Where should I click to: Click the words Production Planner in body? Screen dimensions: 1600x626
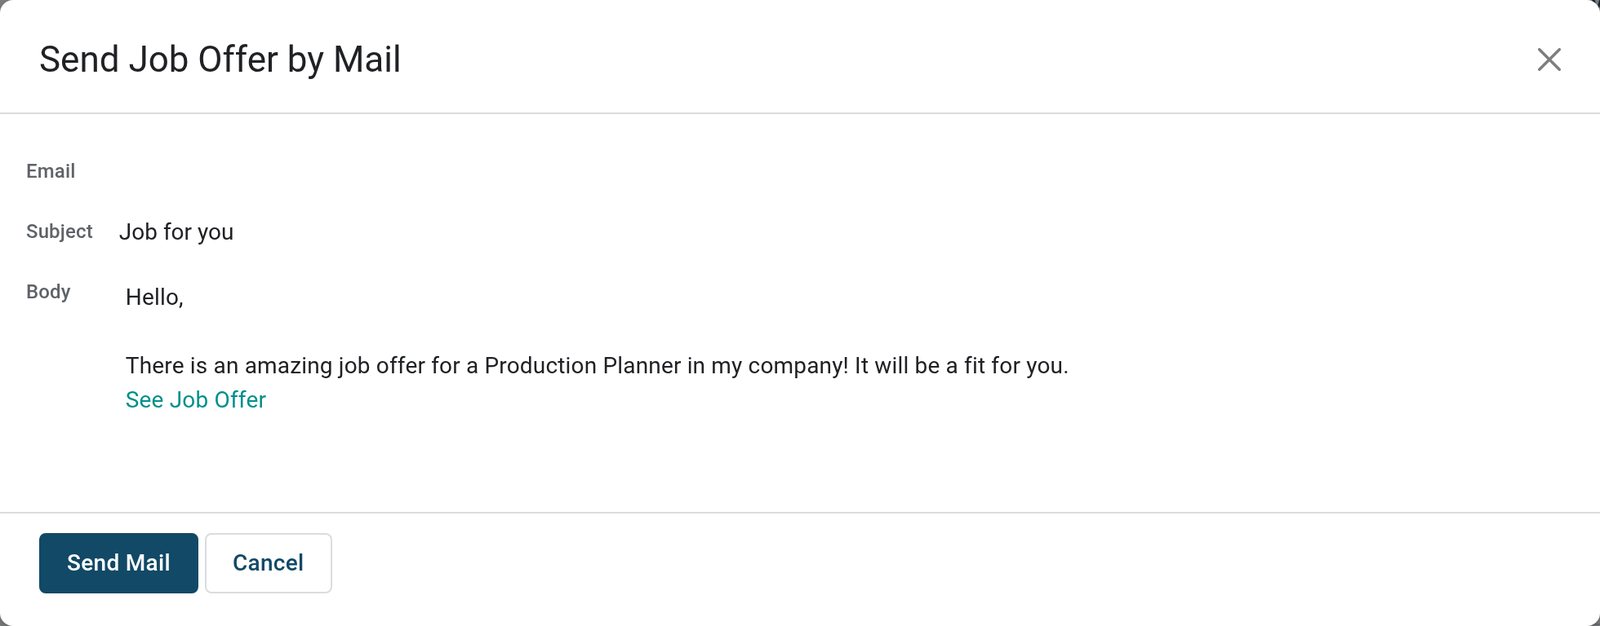point(583,366)
